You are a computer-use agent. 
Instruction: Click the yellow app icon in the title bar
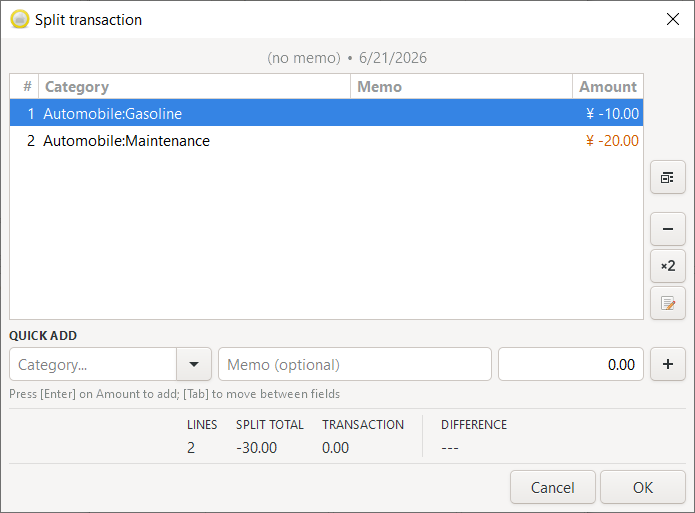click(x=20, y=20)
